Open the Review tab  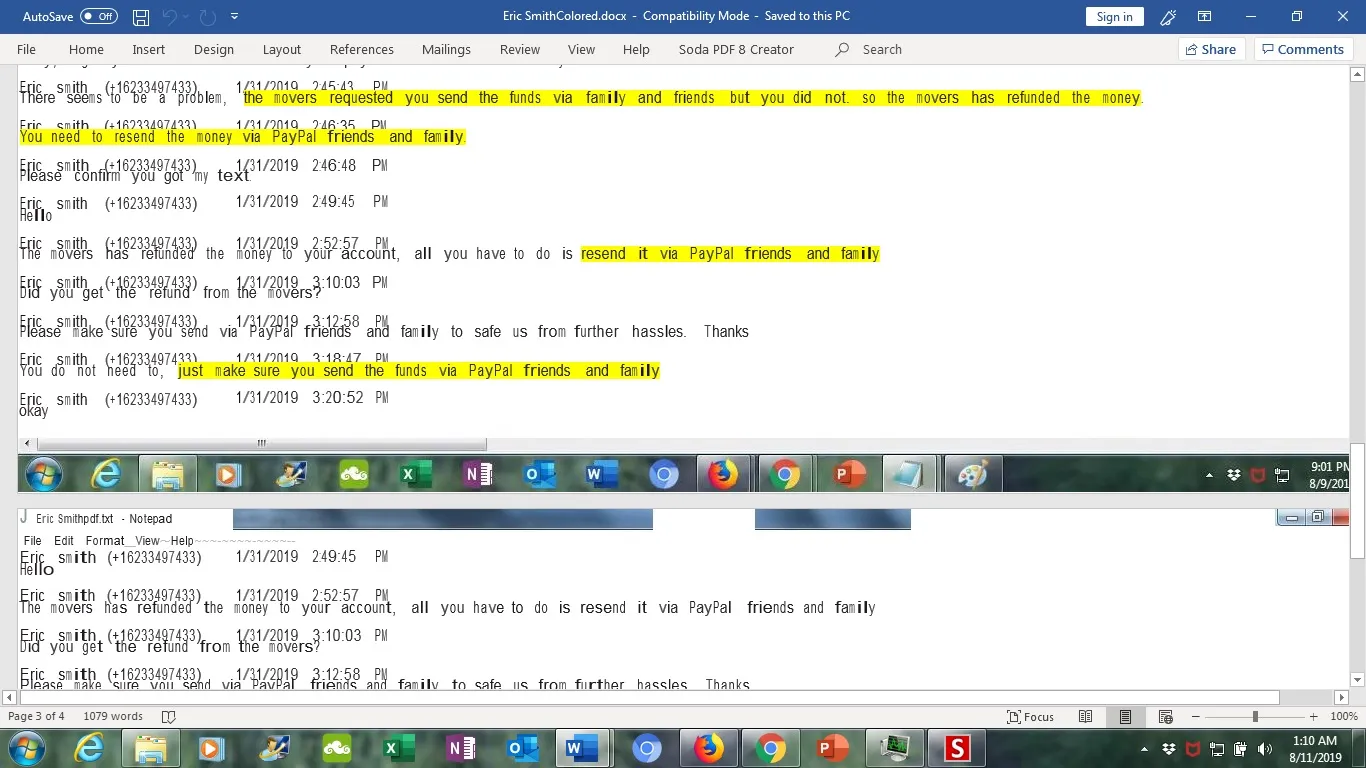(520, 49)
